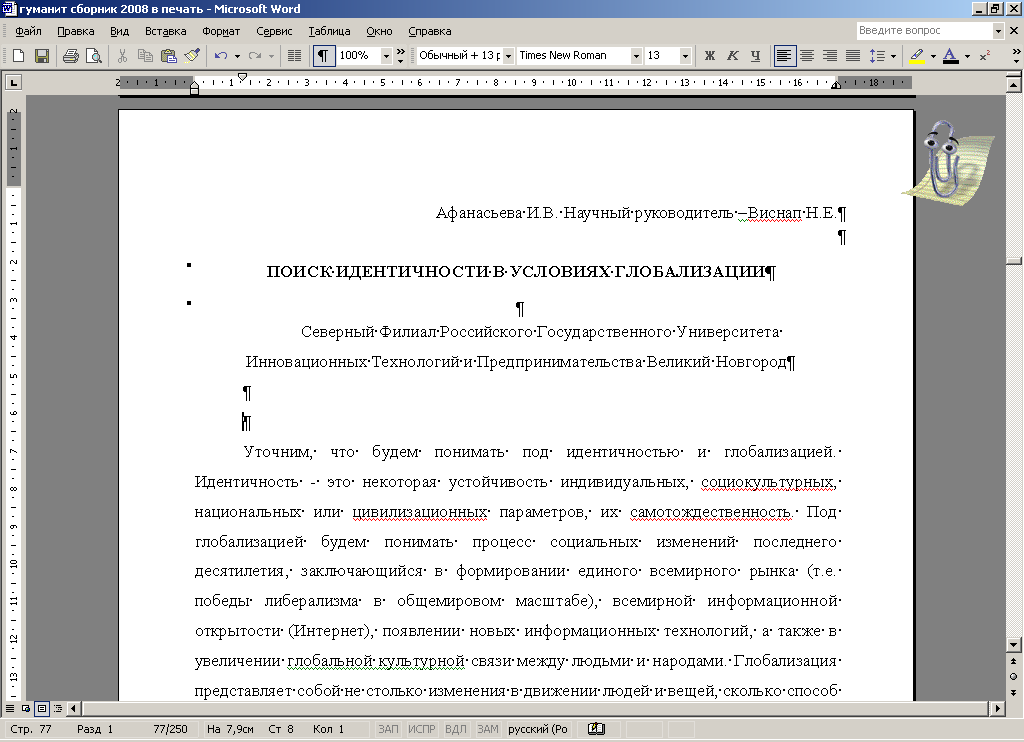Click the spelling status book icon

[x=596, y=730]
